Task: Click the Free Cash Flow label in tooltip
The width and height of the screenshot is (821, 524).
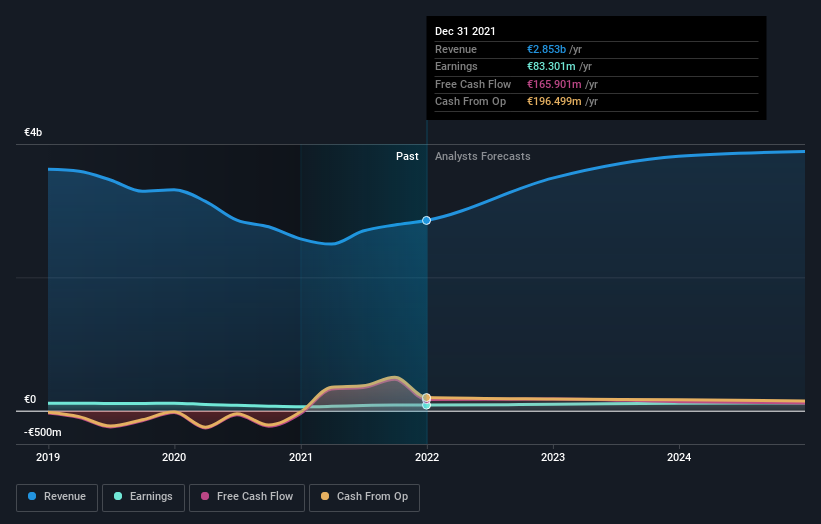Action: [473, 84]
